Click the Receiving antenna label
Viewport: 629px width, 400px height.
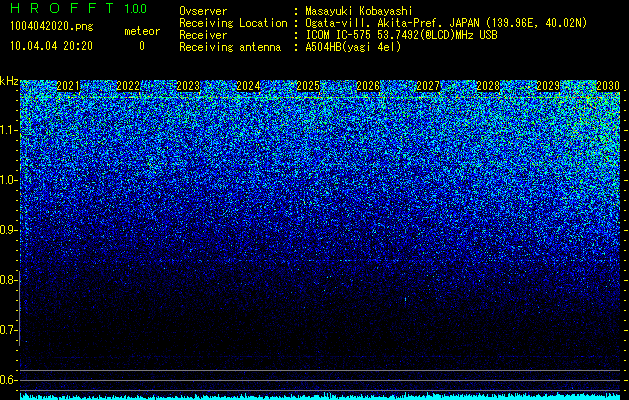[x=230, y=47]
